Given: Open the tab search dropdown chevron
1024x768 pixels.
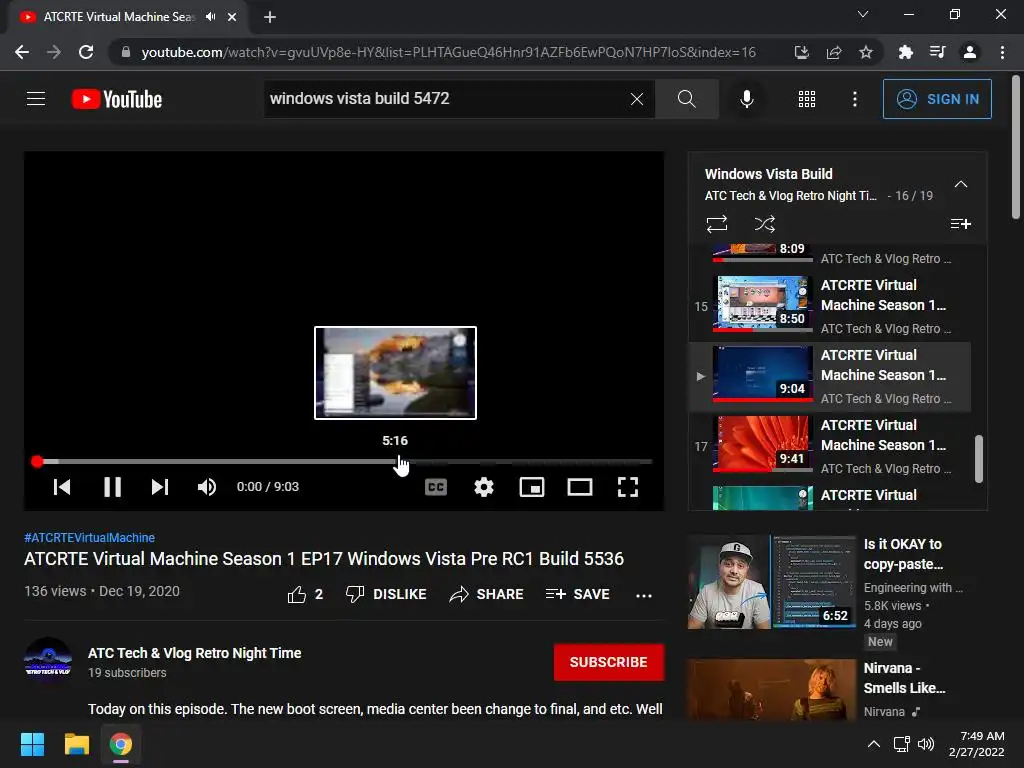Looking at the screenshot, I should click(x=863, y=14).
